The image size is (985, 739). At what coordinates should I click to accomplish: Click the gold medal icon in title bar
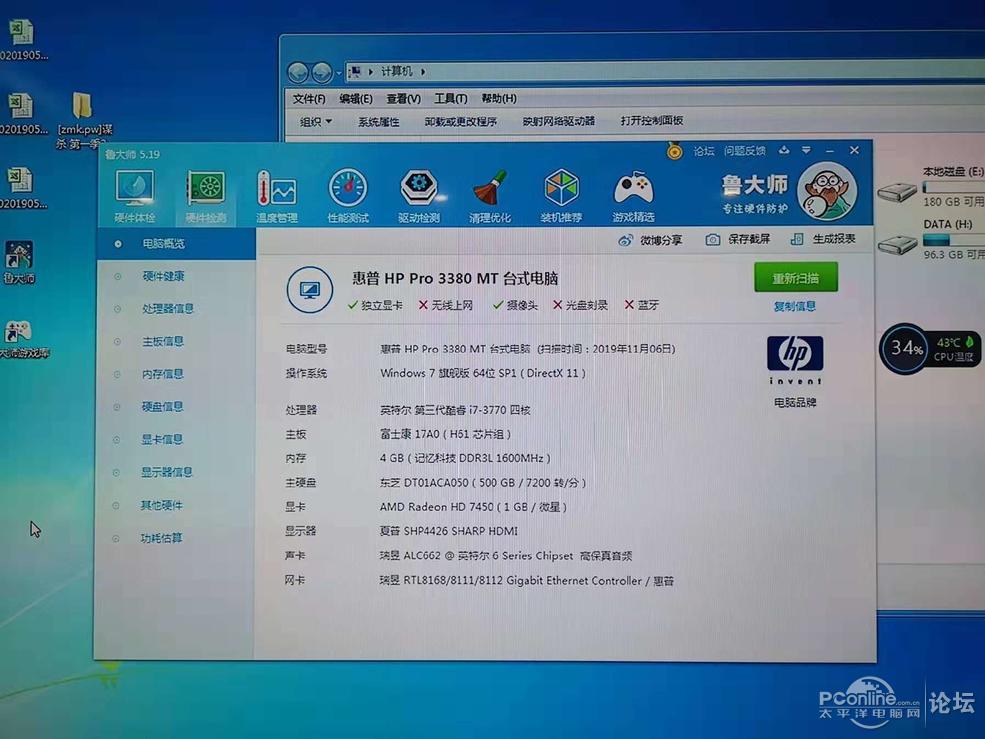(674, 151)
